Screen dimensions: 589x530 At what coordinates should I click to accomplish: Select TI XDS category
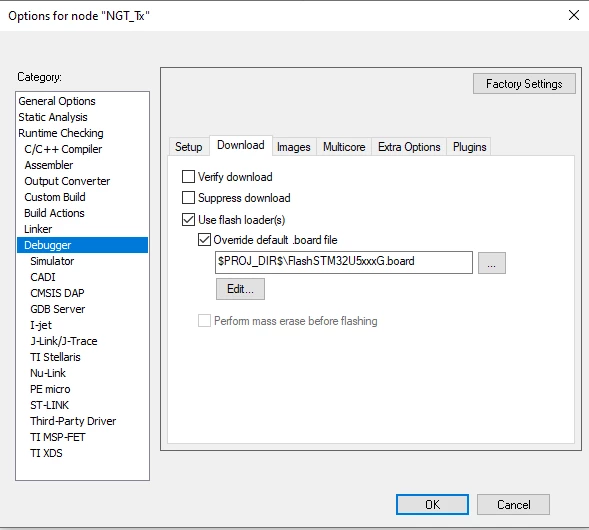tap(82, 453)
